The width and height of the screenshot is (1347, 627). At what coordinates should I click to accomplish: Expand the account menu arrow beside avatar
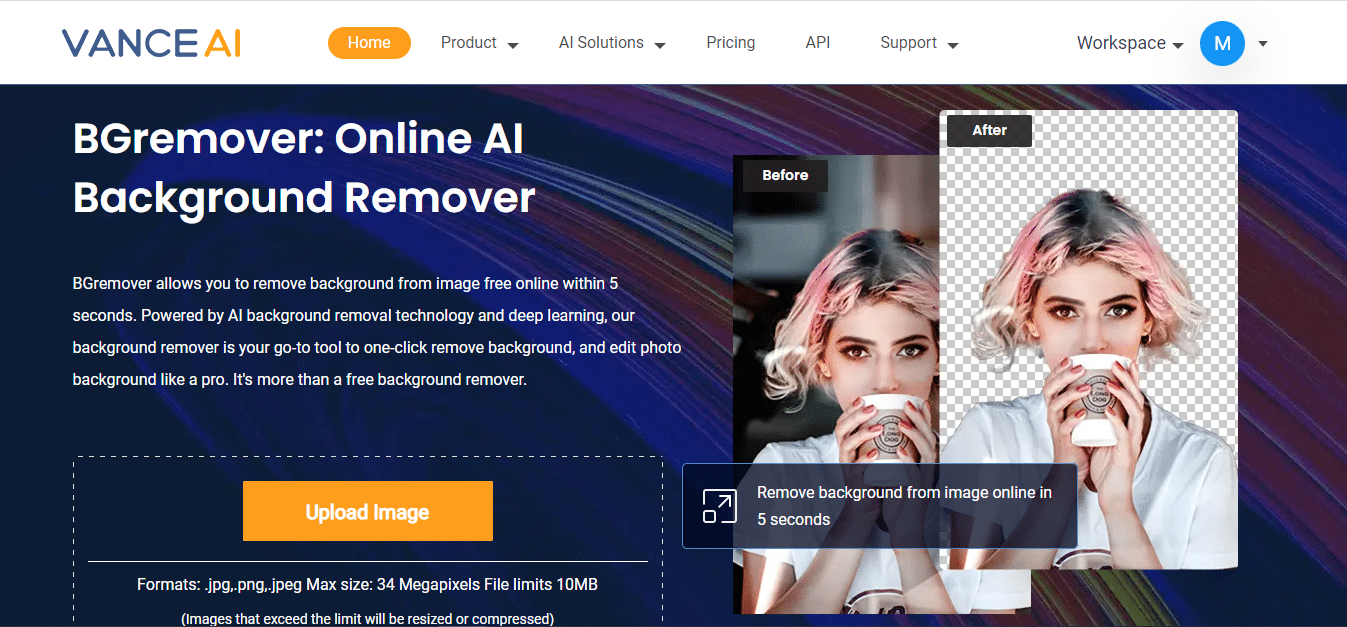pos(1263,44)
